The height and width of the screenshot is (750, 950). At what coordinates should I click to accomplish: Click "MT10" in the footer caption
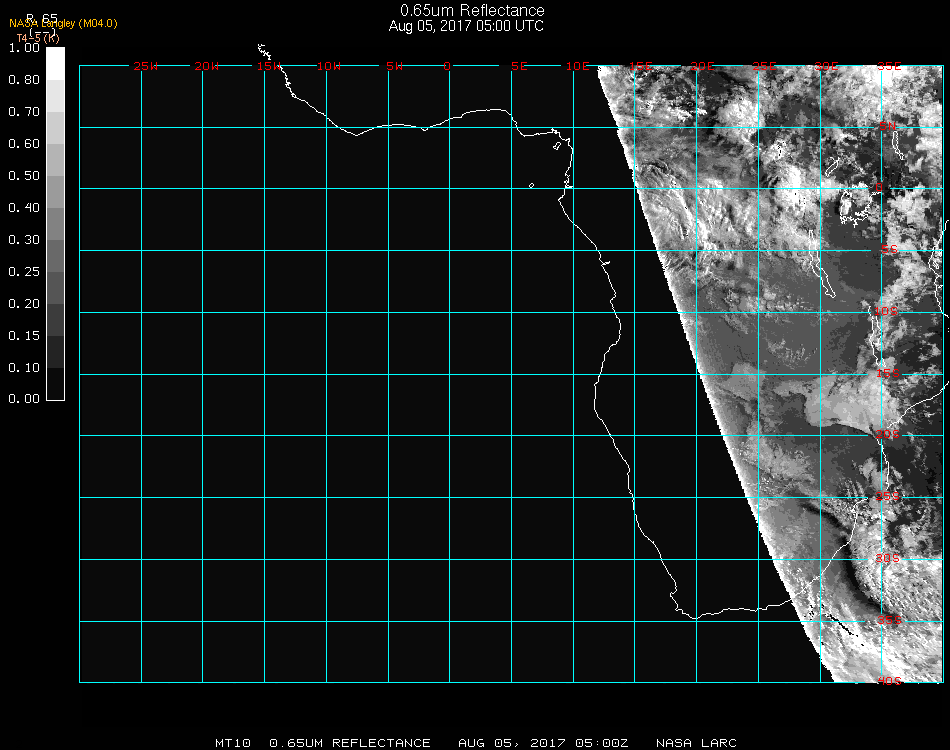point(233,743)
